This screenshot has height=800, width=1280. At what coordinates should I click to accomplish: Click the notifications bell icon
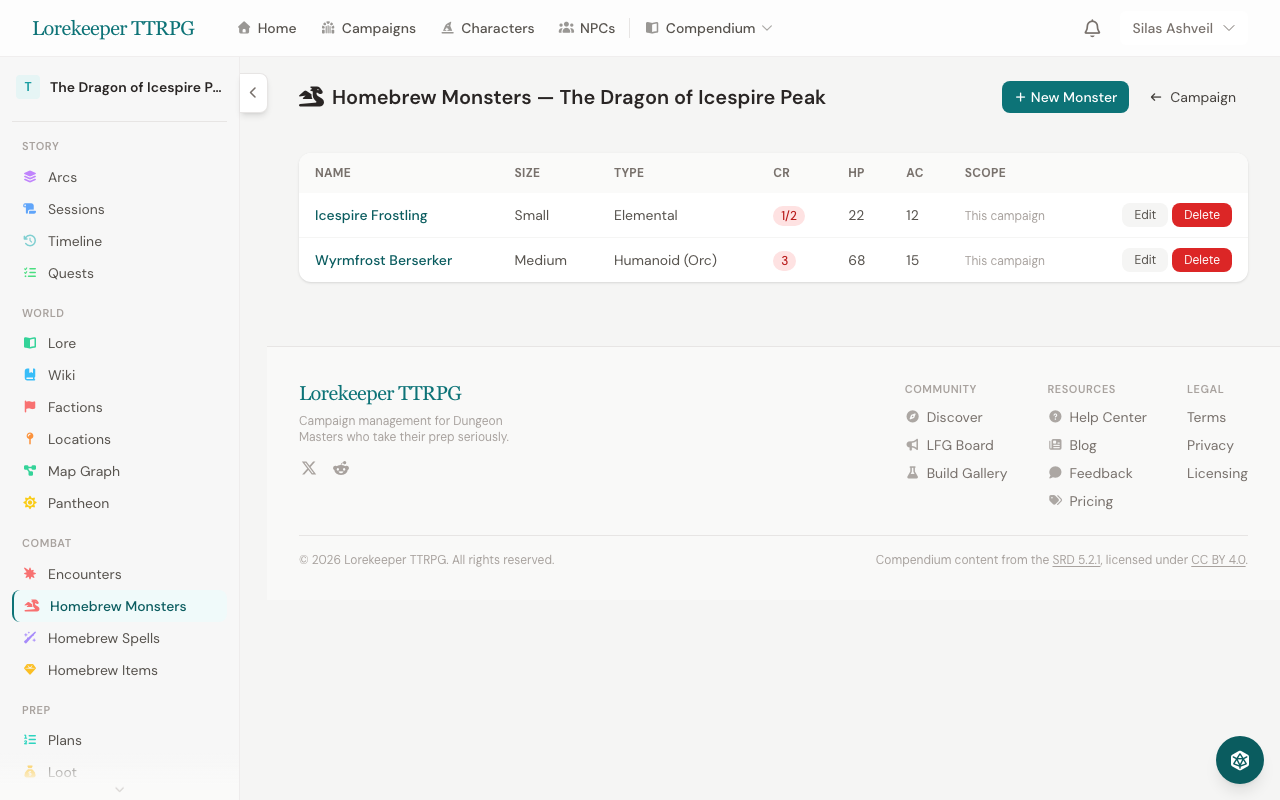tap(1092, 28)
